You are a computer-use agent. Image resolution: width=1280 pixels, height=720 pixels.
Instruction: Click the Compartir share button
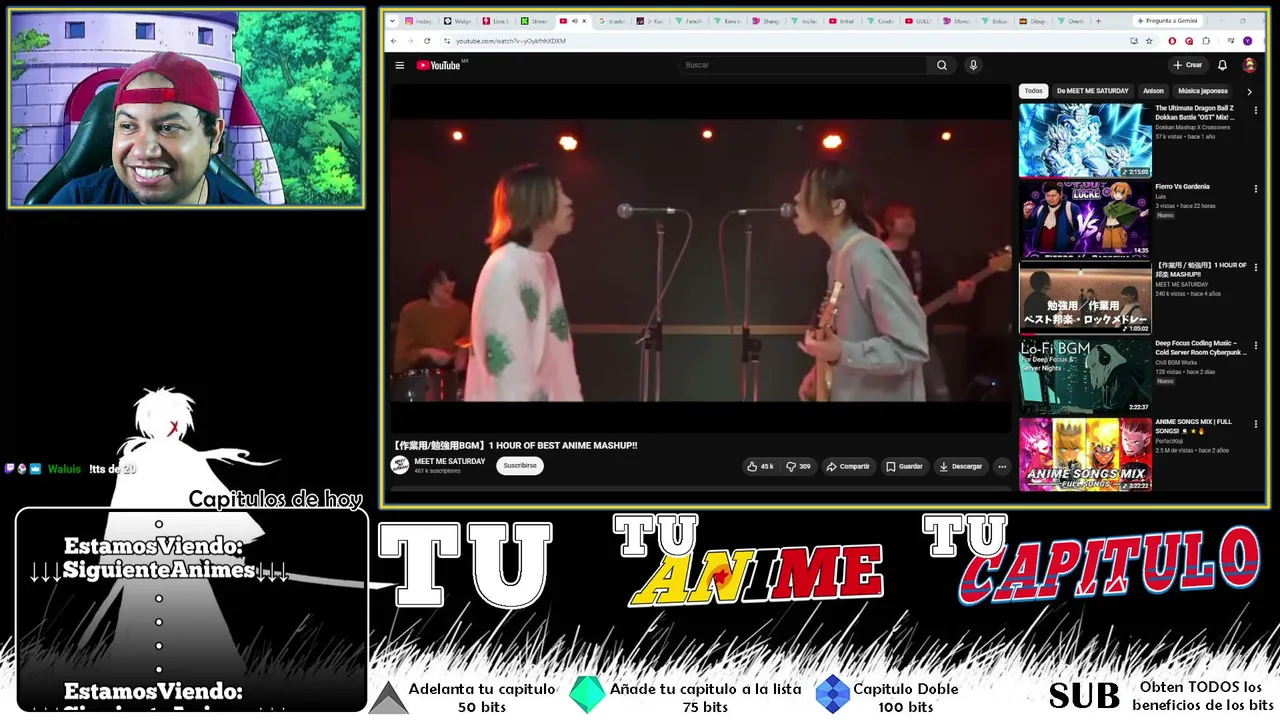(x=848, y=466)
